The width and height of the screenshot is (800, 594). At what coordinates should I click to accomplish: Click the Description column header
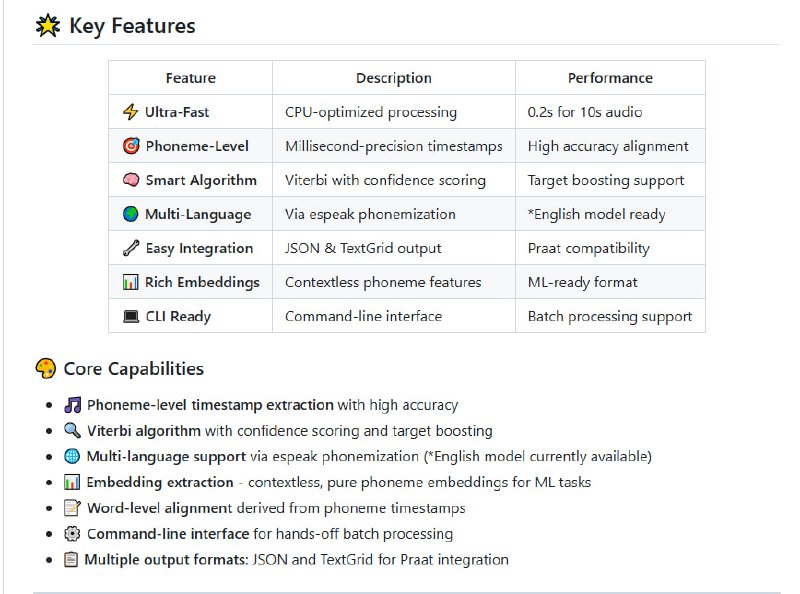click(394, 78)
